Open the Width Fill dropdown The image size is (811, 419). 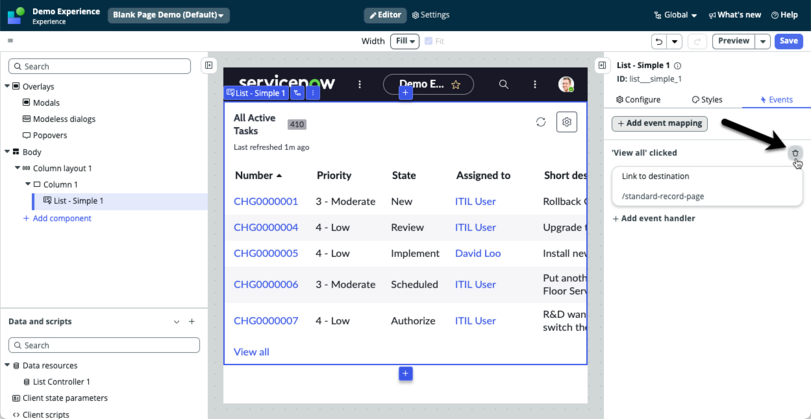[x=405, y=41]
